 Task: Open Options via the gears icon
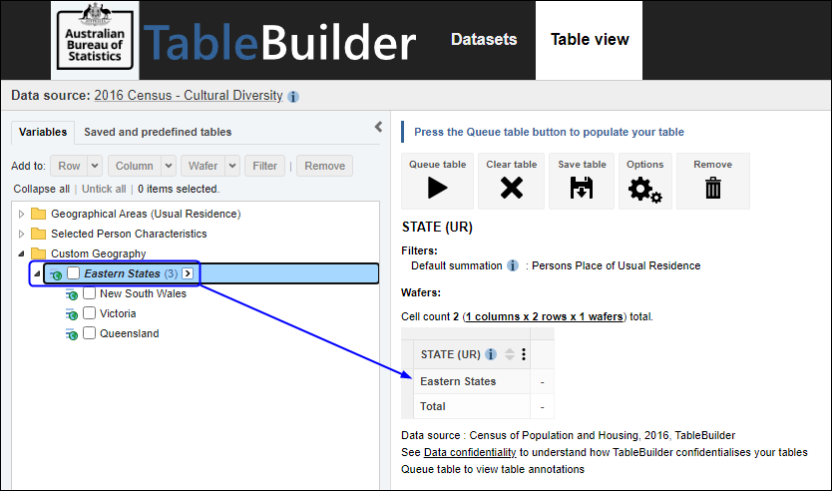(645, 189)
